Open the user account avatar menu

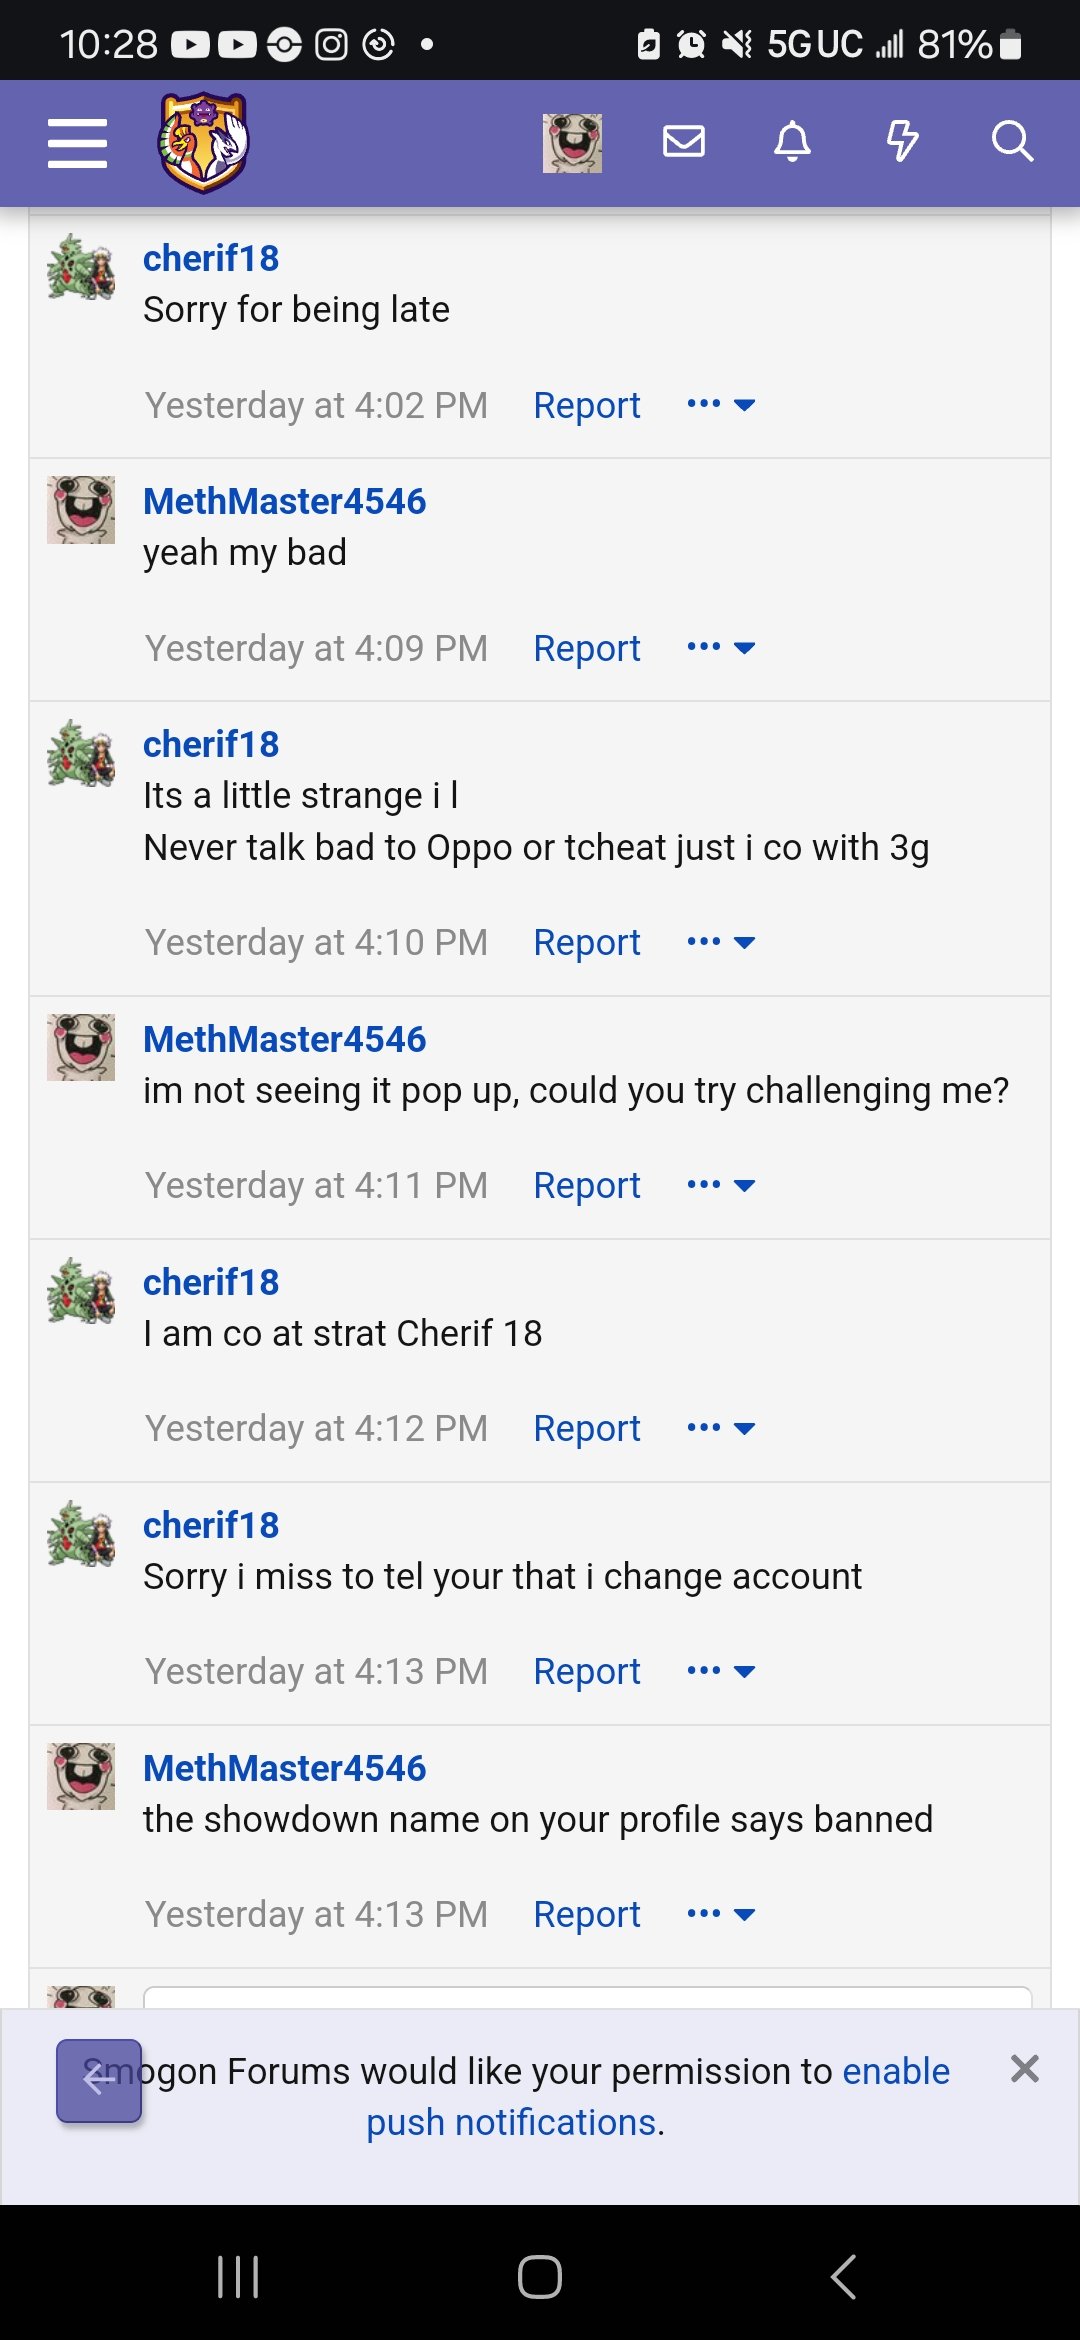[572, 143]
